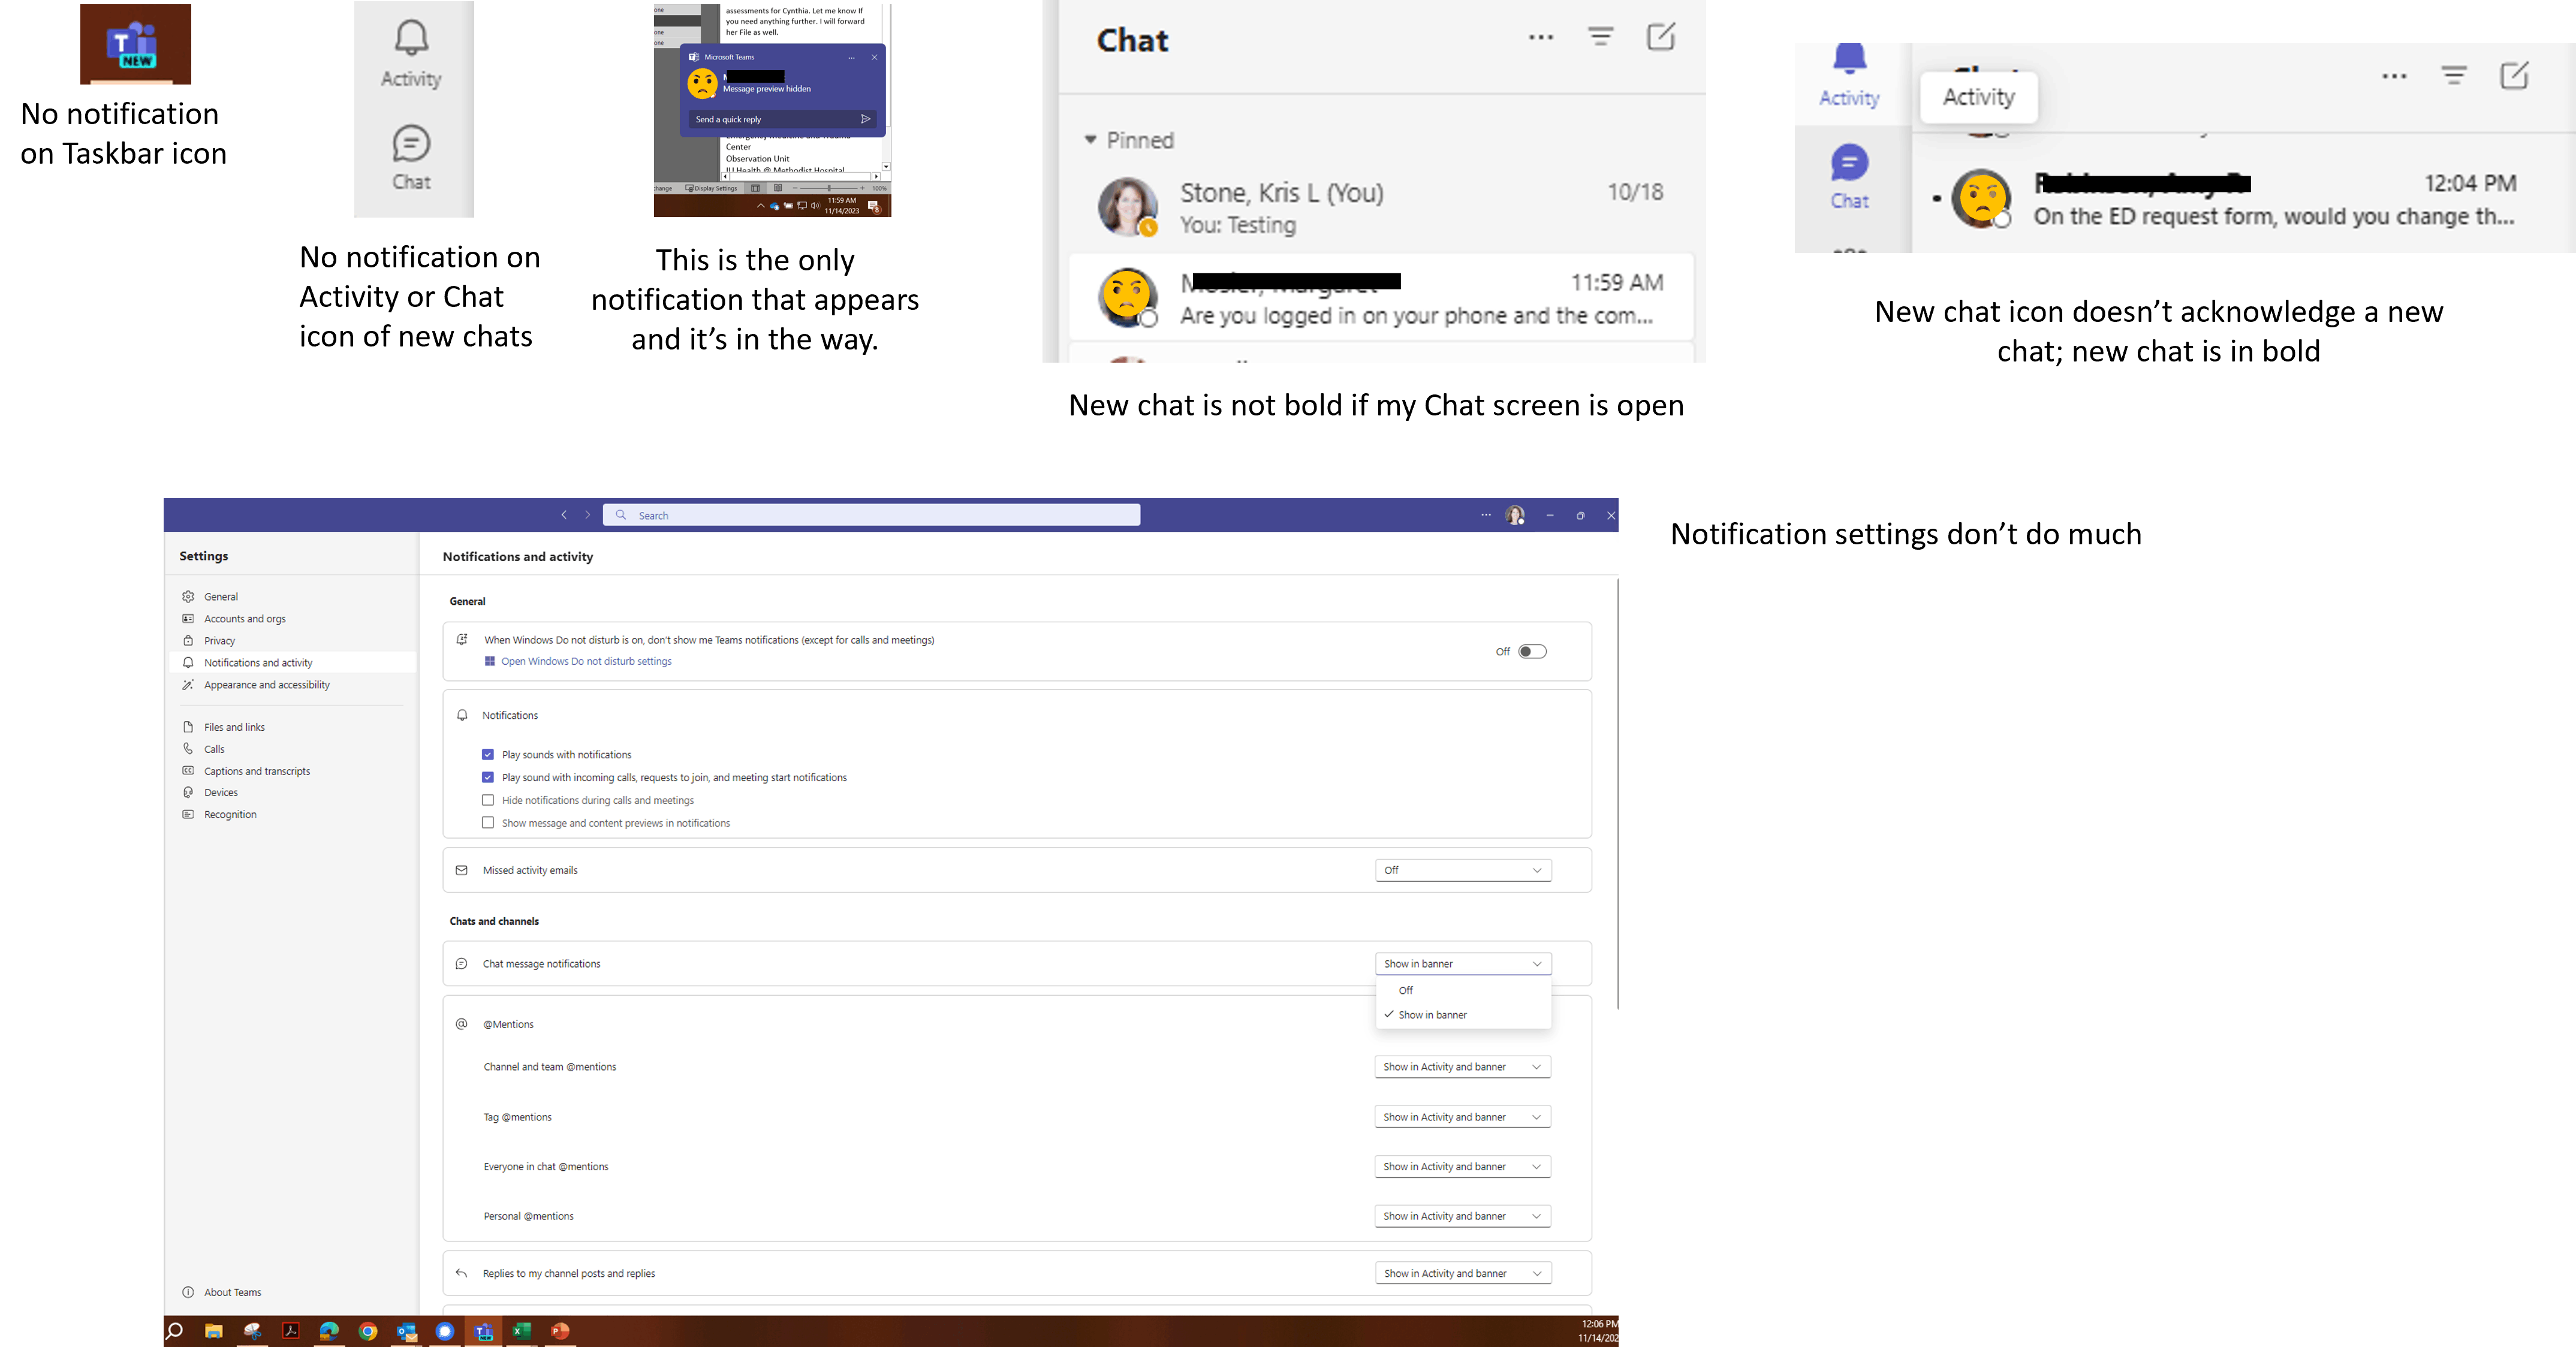2576x1347 pixels.
Task: Click the Calls settings icon in sidebar
Action: pos(189,749)
